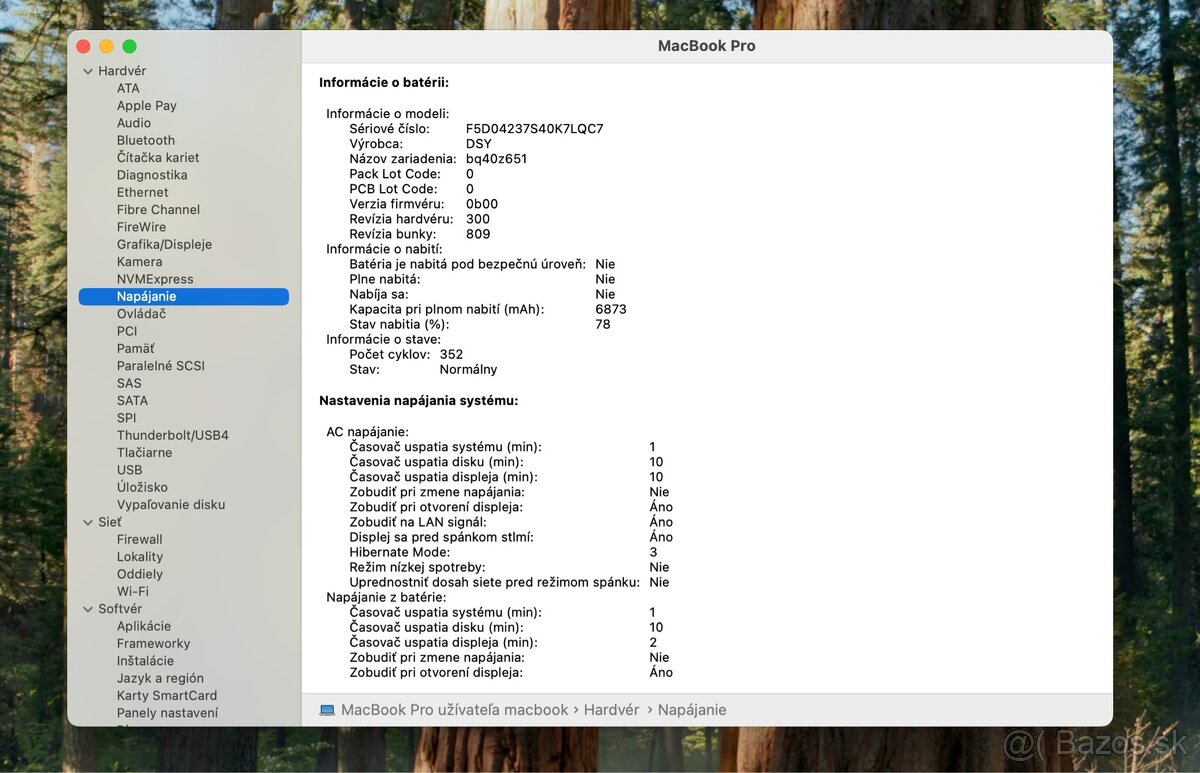Screen dimensions: 1200x773
Task: Select Lokality entry
Action: pos(139,557)
